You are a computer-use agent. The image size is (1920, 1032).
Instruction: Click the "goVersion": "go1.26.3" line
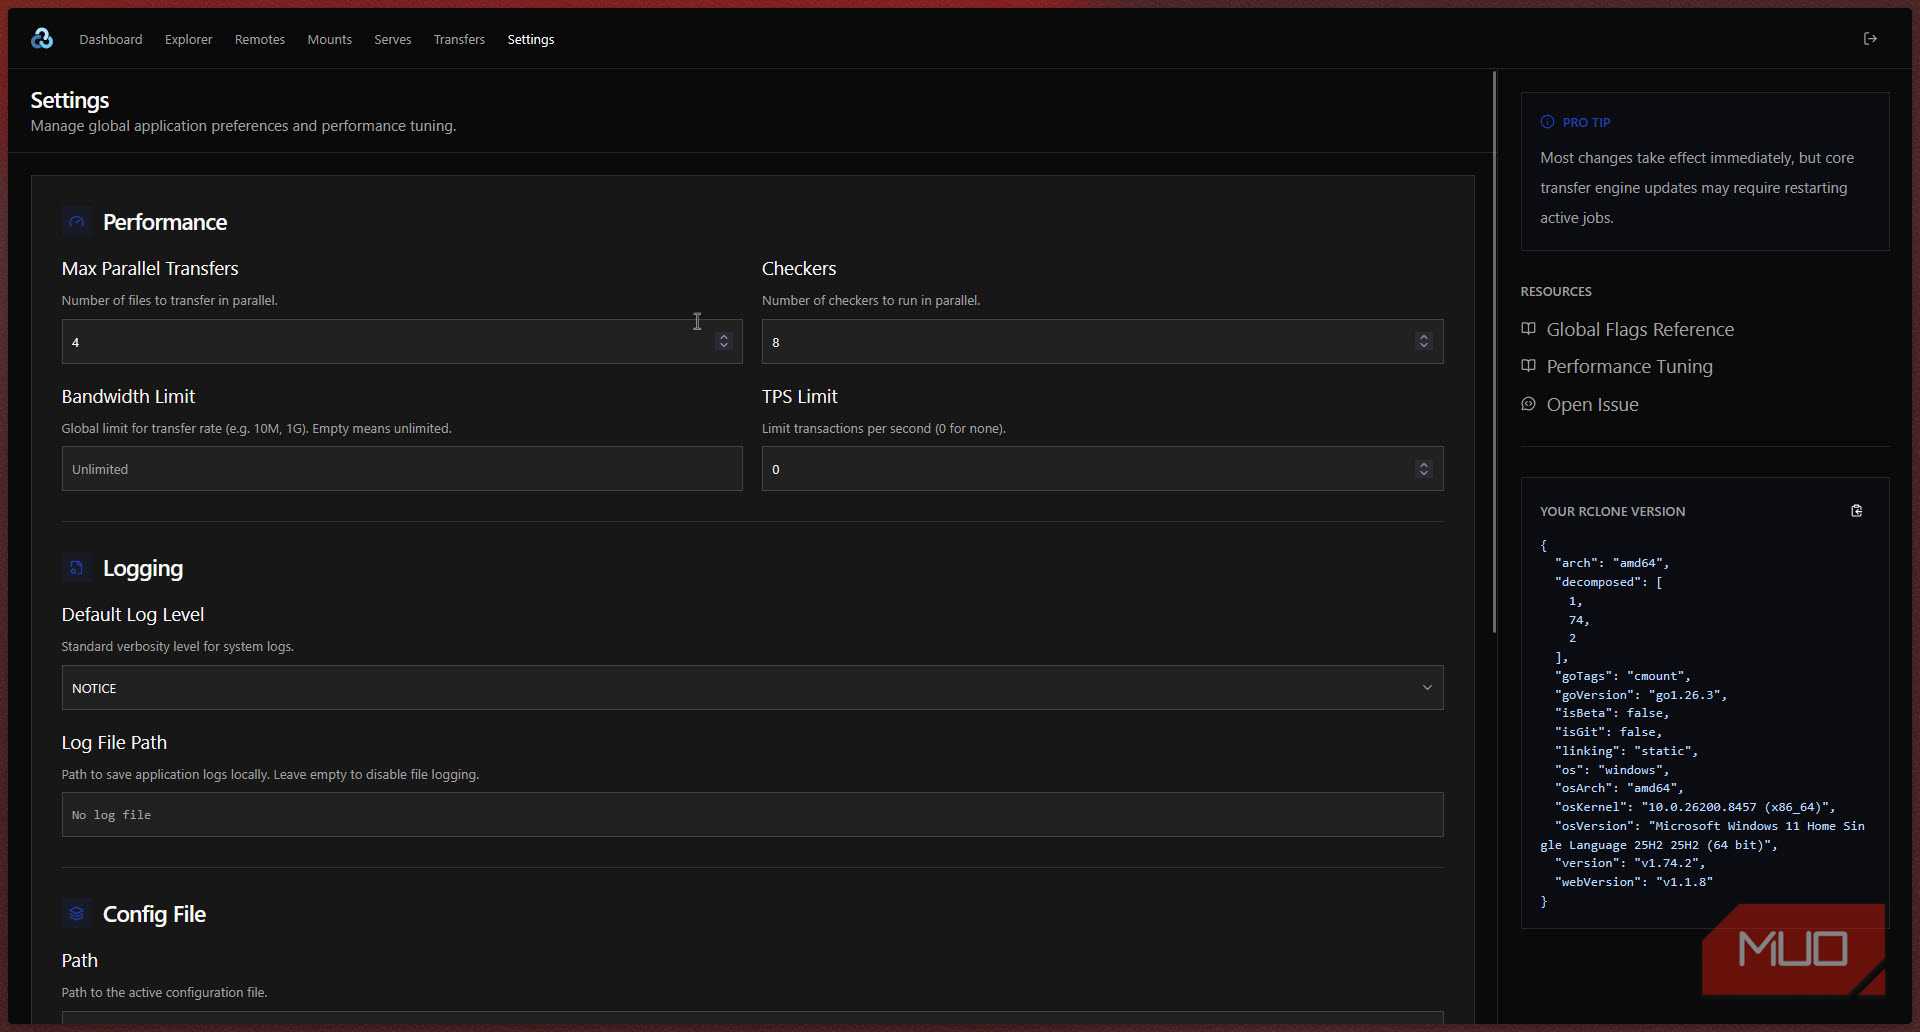click(1641, 694)
